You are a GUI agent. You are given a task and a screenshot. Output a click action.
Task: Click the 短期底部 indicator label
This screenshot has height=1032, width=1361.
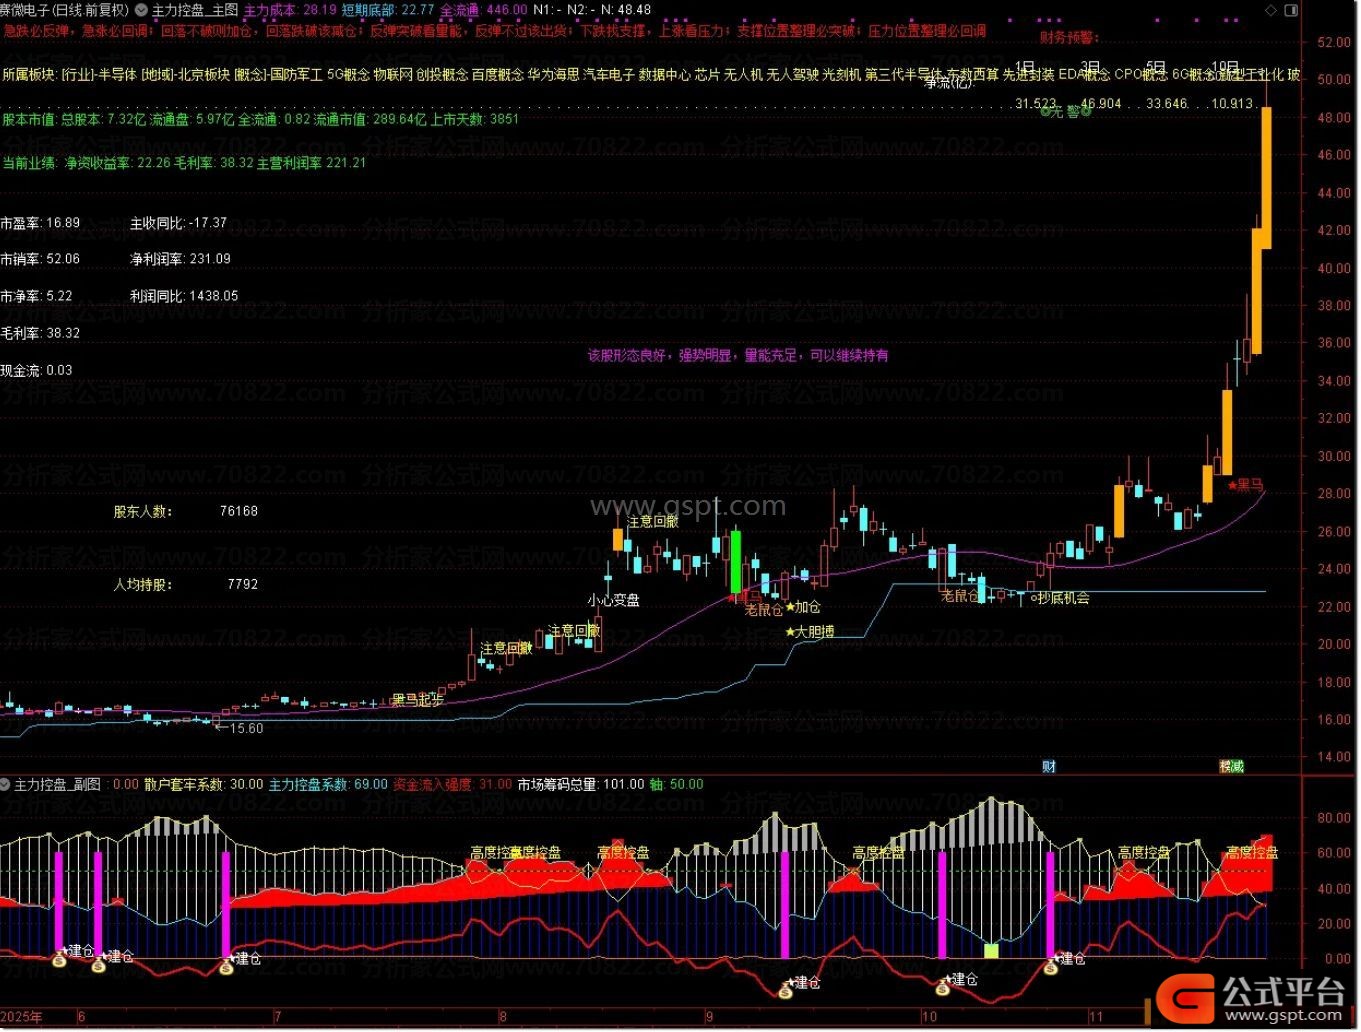(368, 10)
